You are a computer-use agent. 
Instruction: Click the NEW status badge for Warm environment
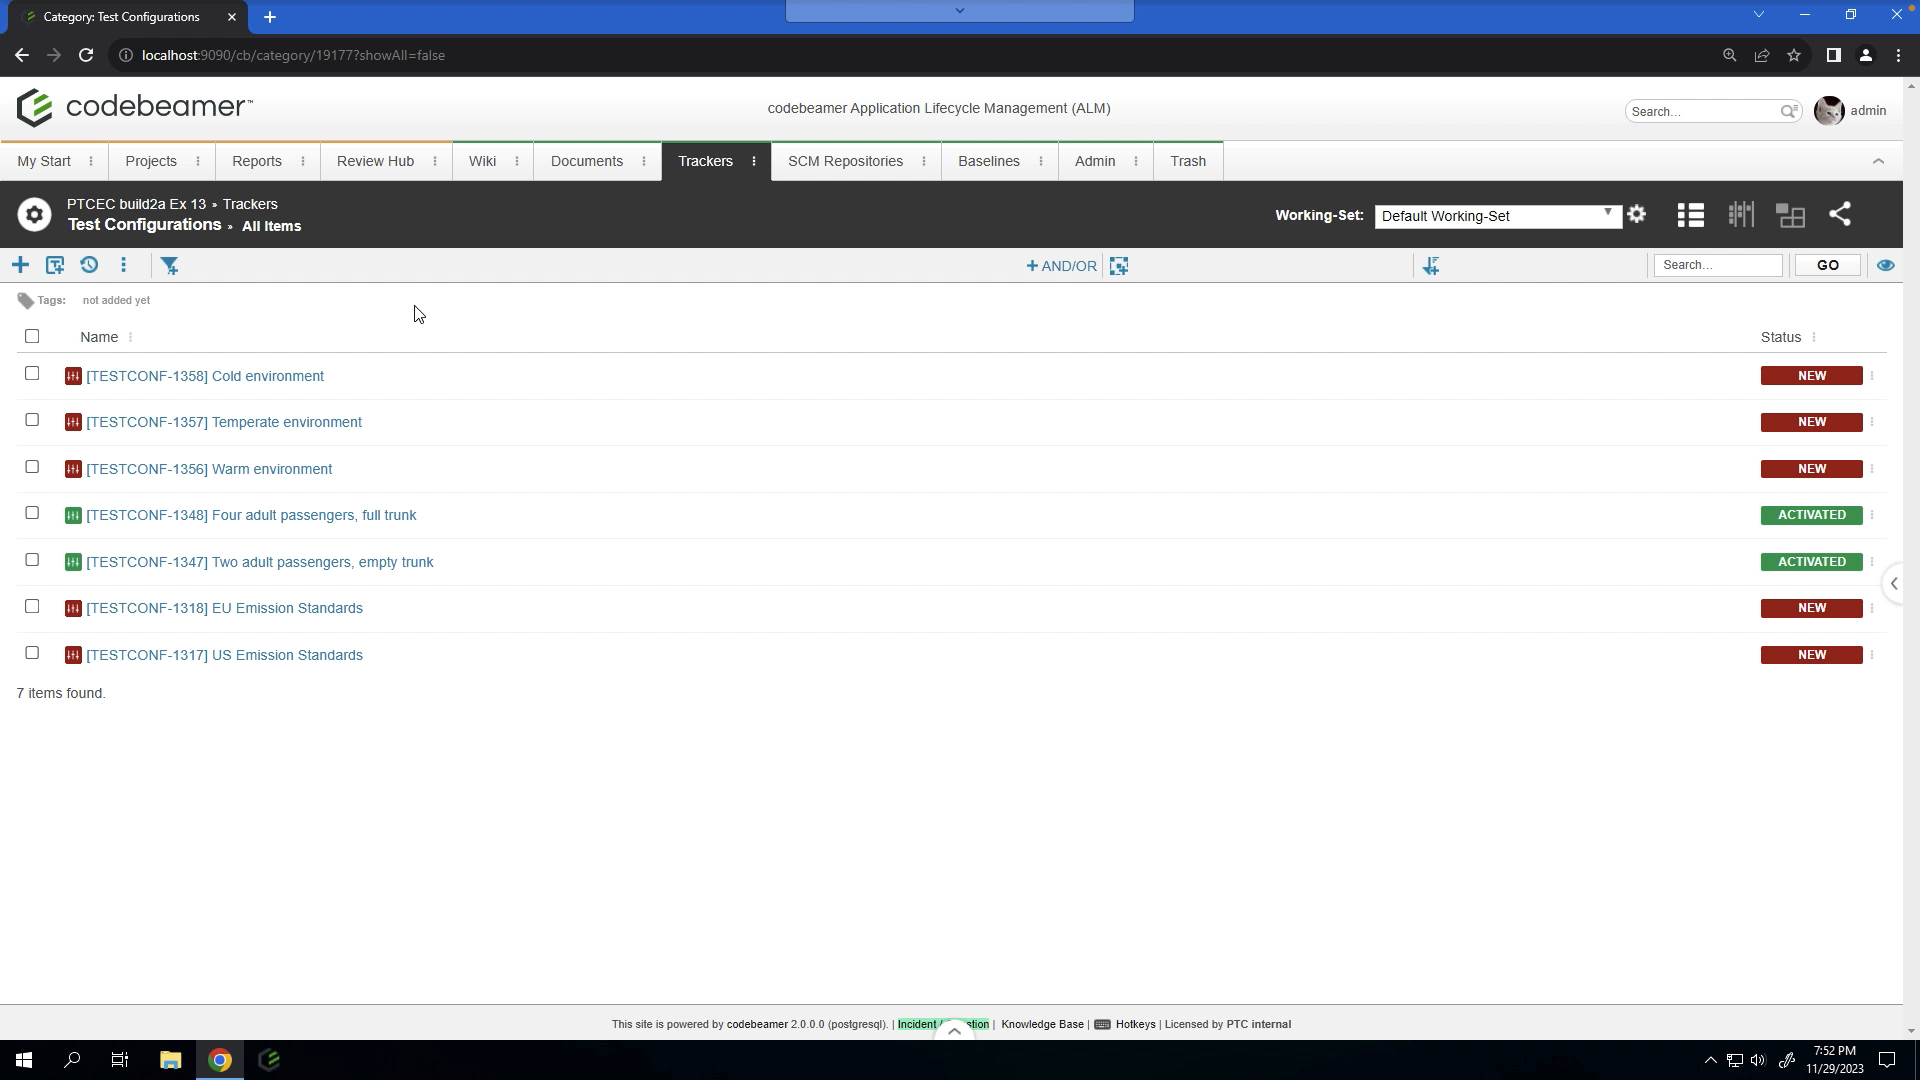coord(1812,469)
